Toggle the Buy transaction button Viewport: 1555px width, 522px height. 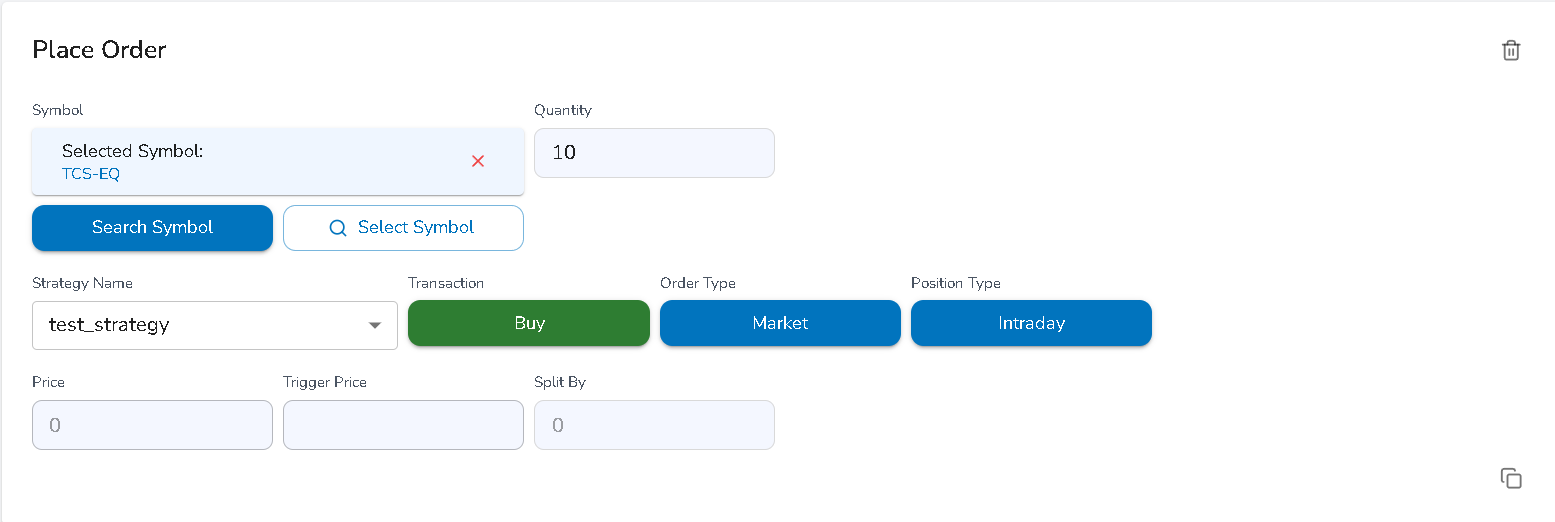point(529,323)
